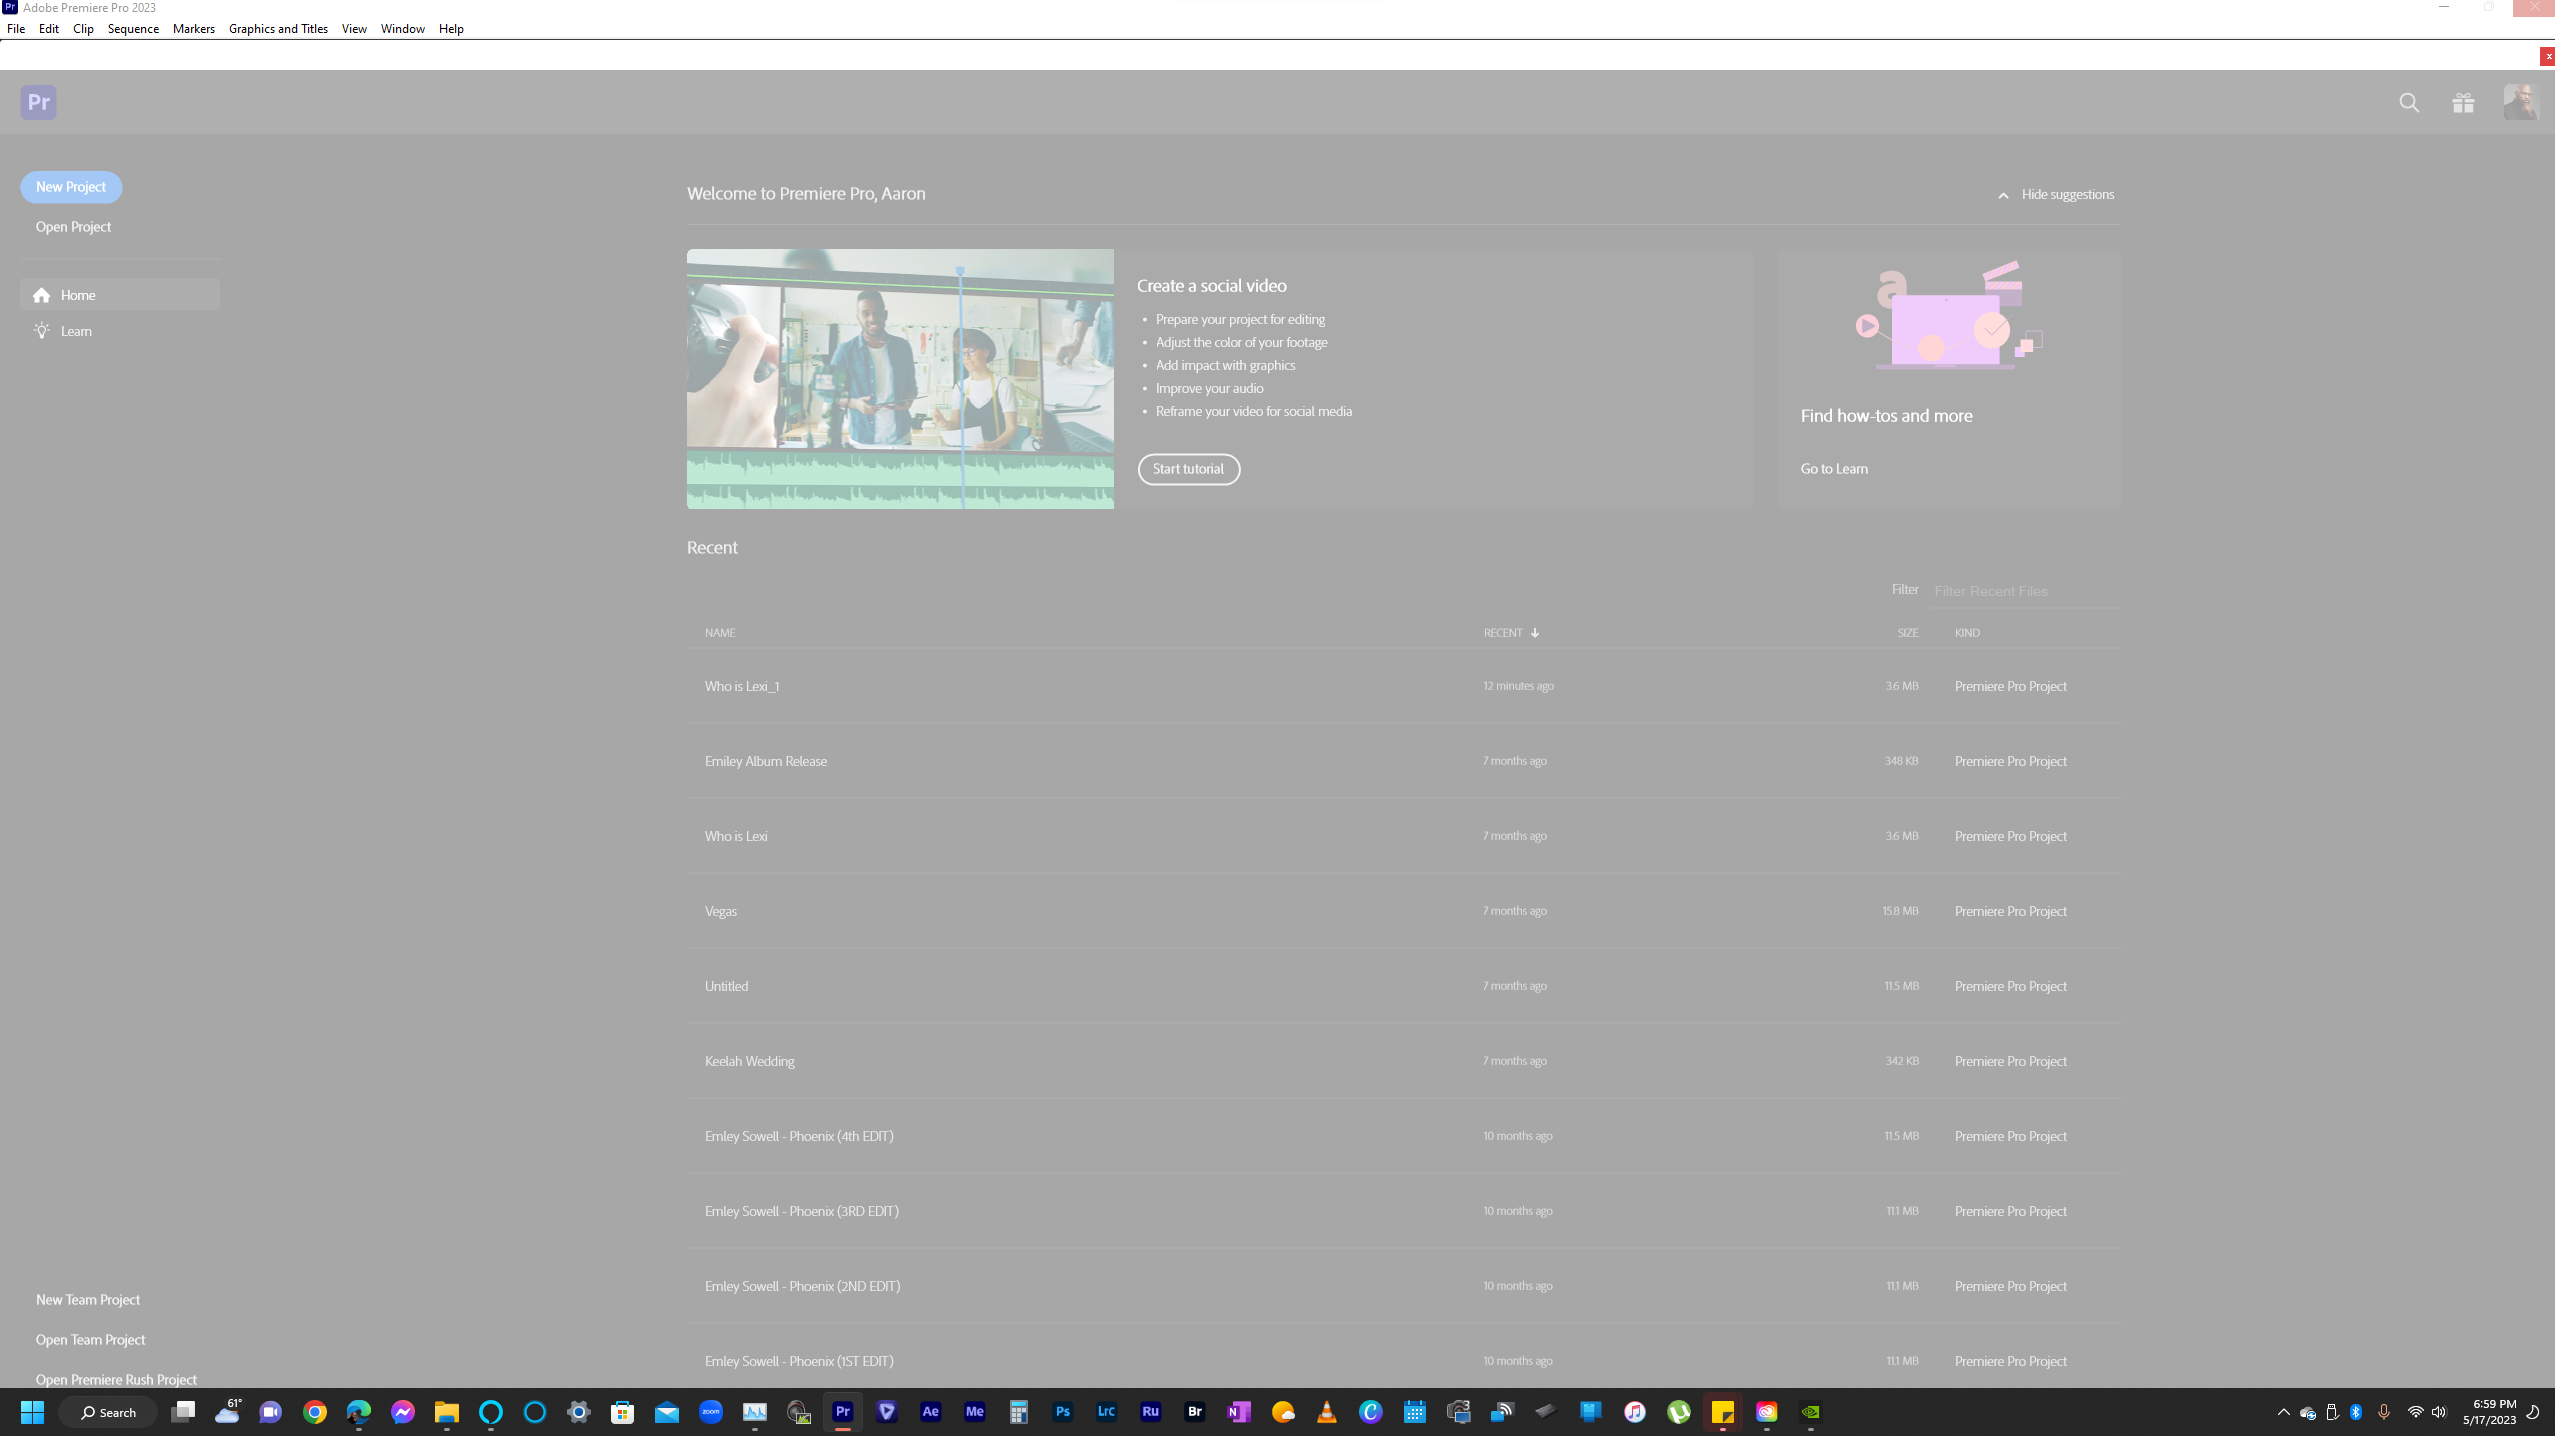Image resolution: width=2555 pixels, height=1436 pixels.
Task: Click the What's New gift icon
Action: click(2463, 103)
